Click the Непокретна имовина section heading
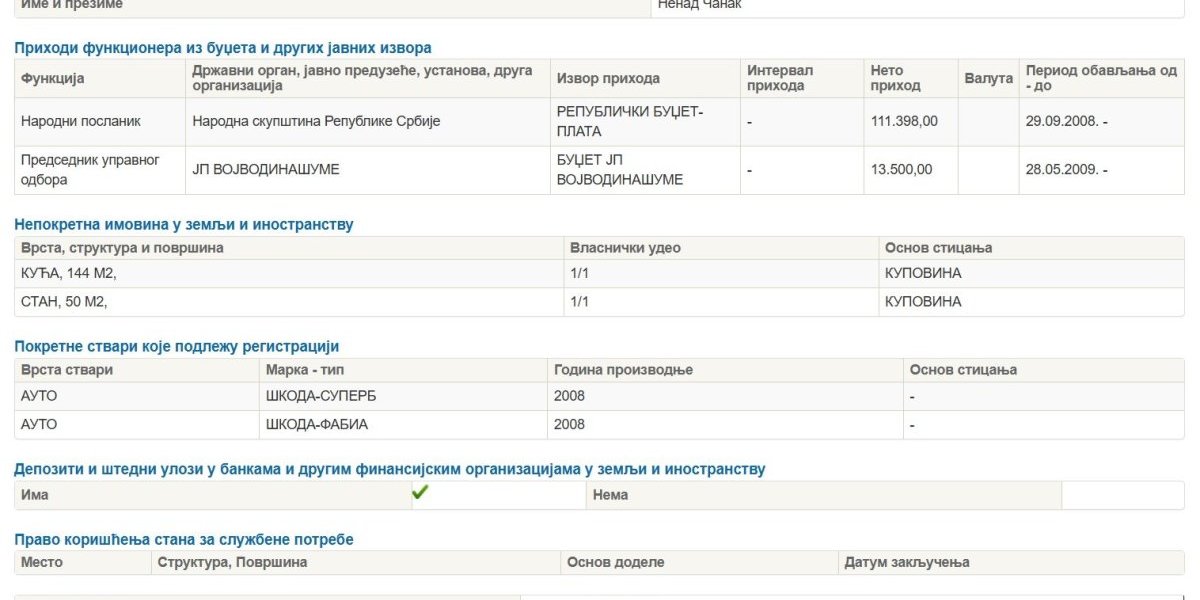Viewport: 1200px width, 600px height. click(184, 224)
